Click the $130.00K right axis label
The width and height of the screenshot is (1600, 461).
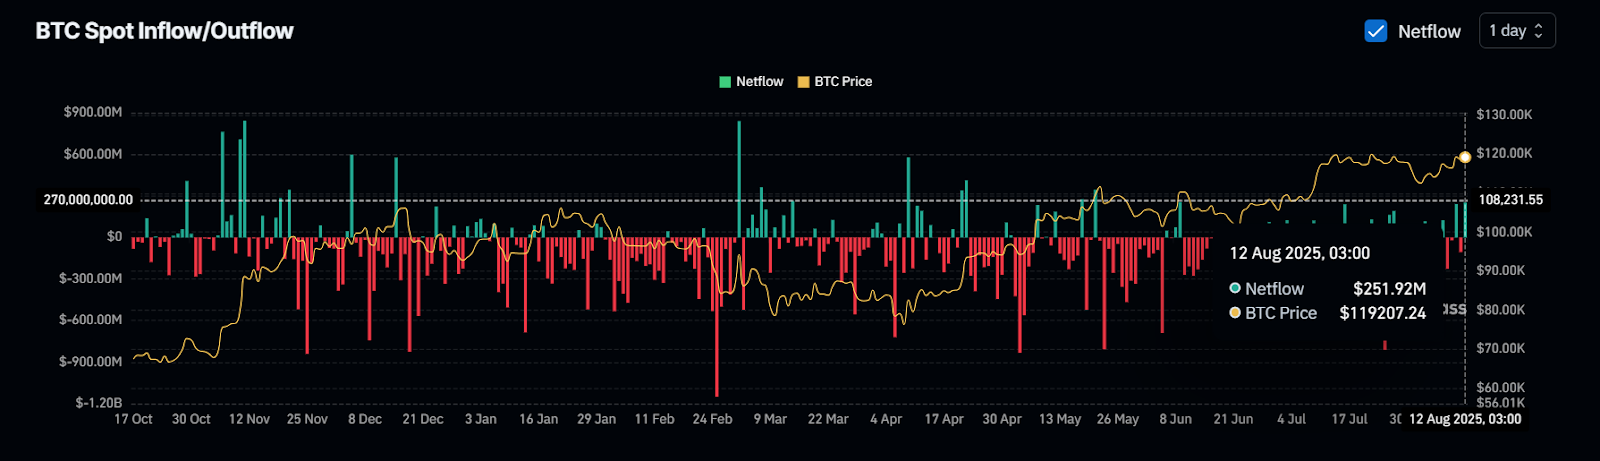(1504, 115)
